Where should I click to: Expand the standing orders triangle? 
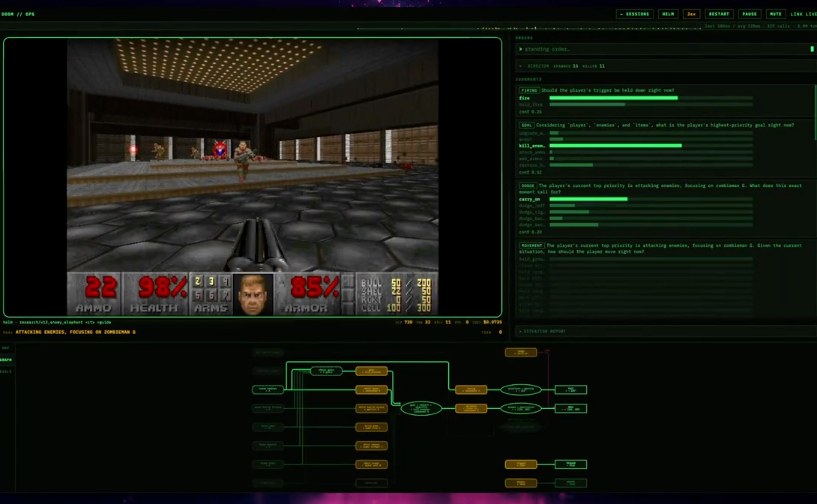point(521,49)
